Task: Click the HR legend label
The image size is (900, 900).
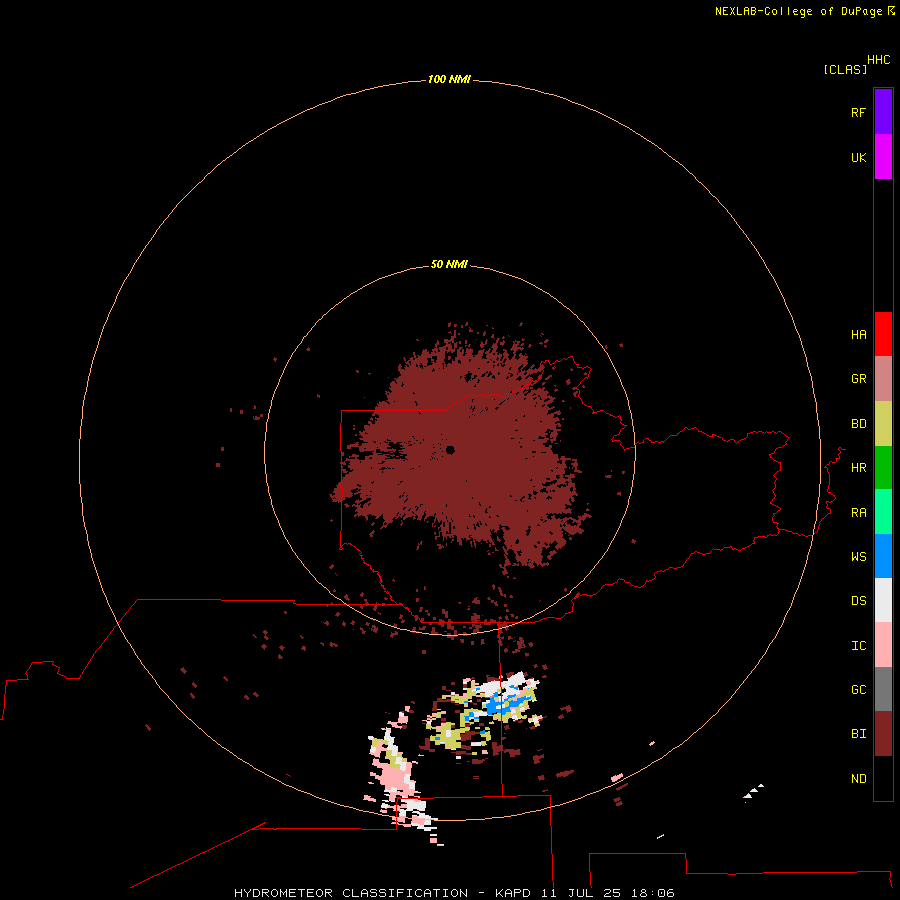Action: coord(858,468)
